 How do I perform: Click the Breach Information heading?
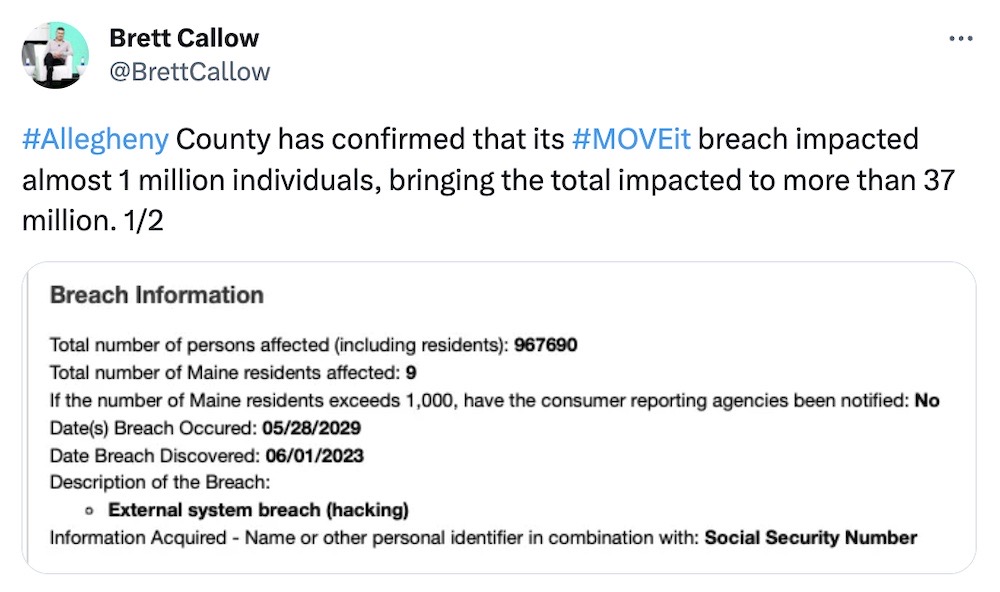point(156,295)
